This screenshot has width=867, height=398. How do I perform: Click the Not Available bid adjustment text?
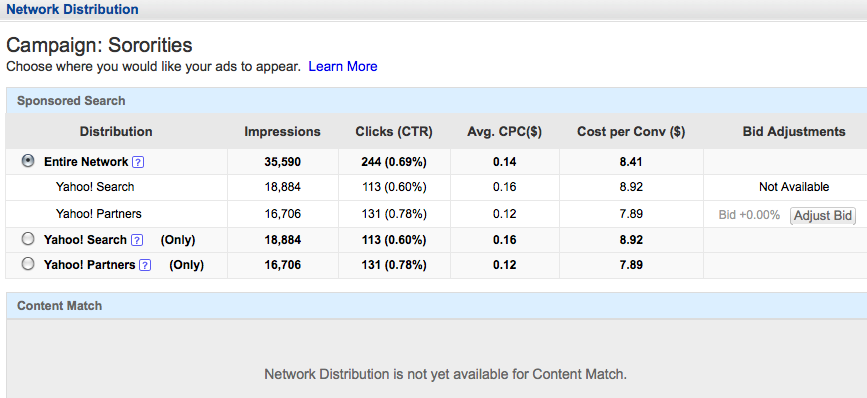pos(794,187)
